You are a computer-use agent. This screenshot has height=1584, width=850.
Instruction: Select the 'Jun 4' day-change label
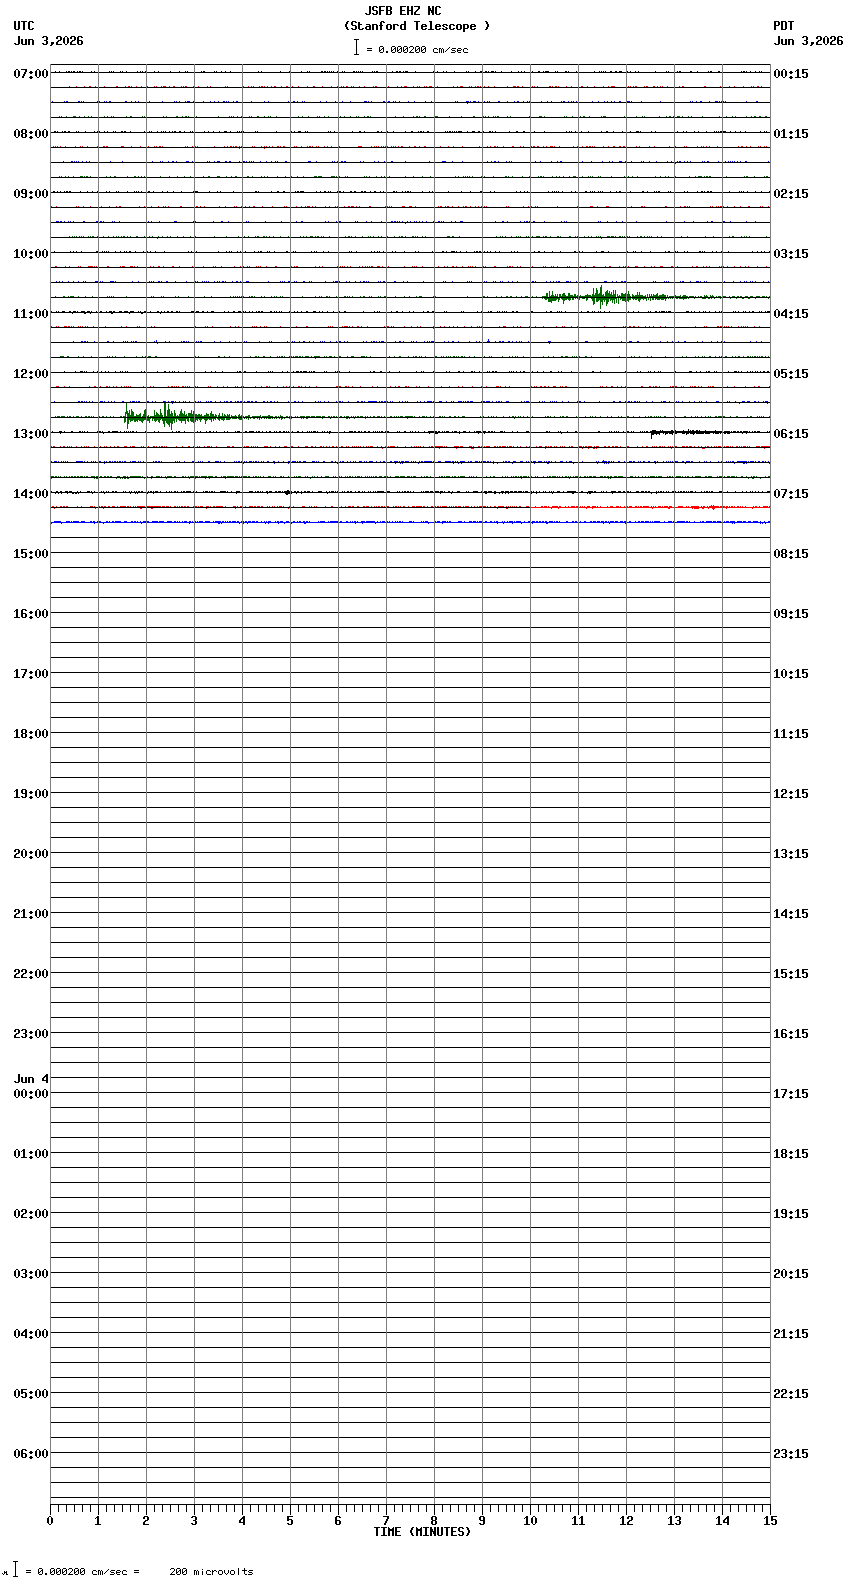point(31,1079)
